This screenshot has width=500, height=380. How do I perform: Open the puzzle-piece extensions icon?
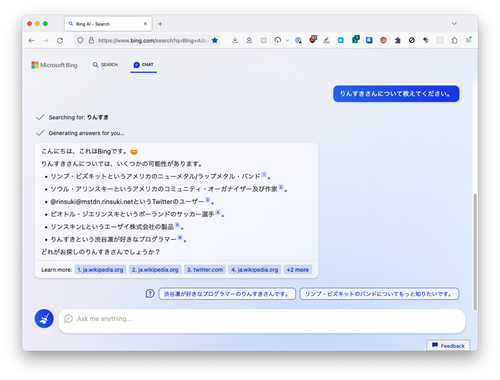(398, 40)
